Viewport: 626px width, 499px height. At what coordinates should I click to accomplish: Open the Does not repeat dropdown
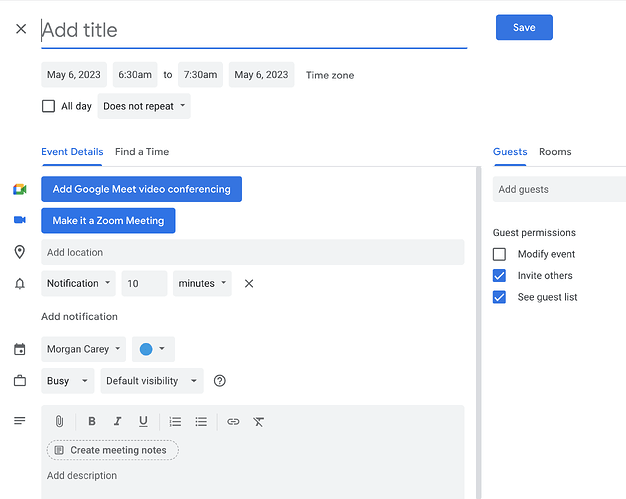[x=144, y=106]
